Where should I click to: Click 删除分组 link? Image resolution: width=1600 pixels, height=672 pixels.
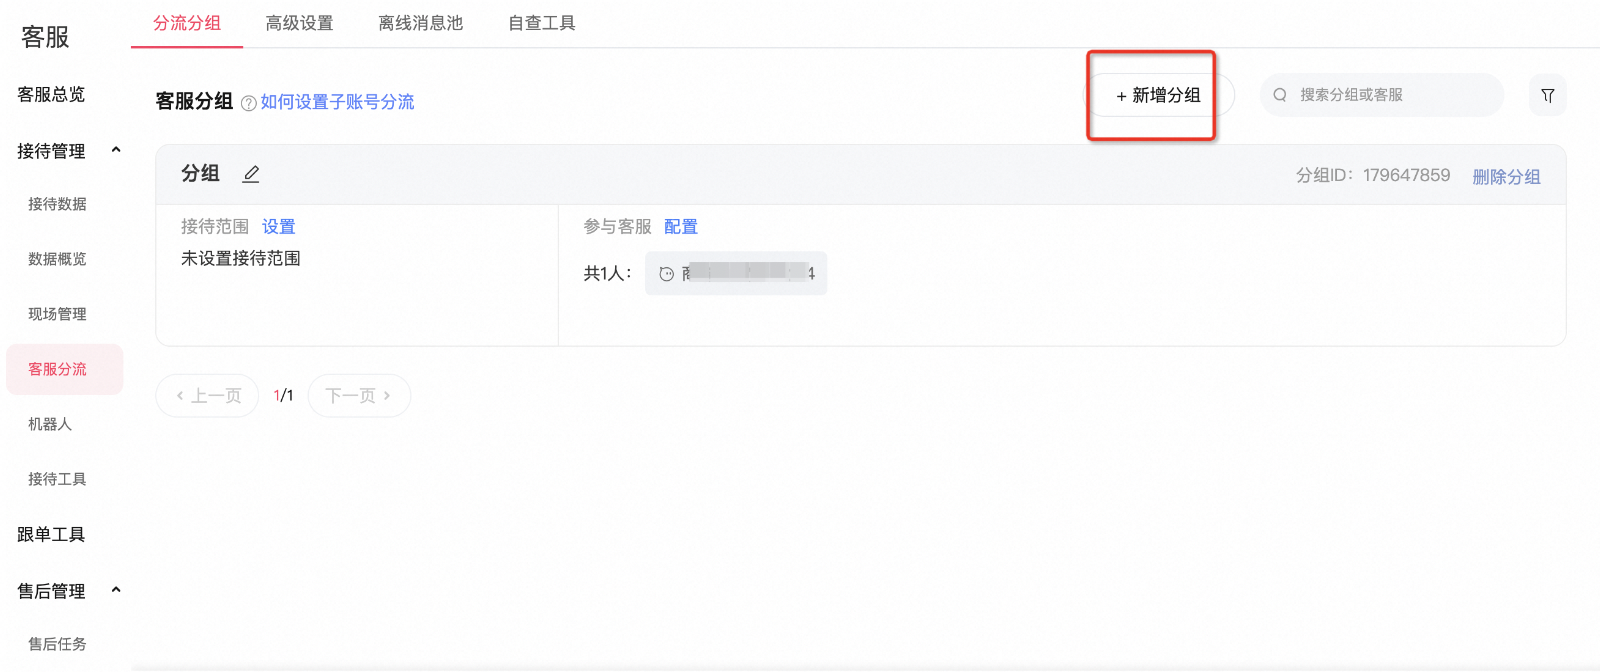1506,176
